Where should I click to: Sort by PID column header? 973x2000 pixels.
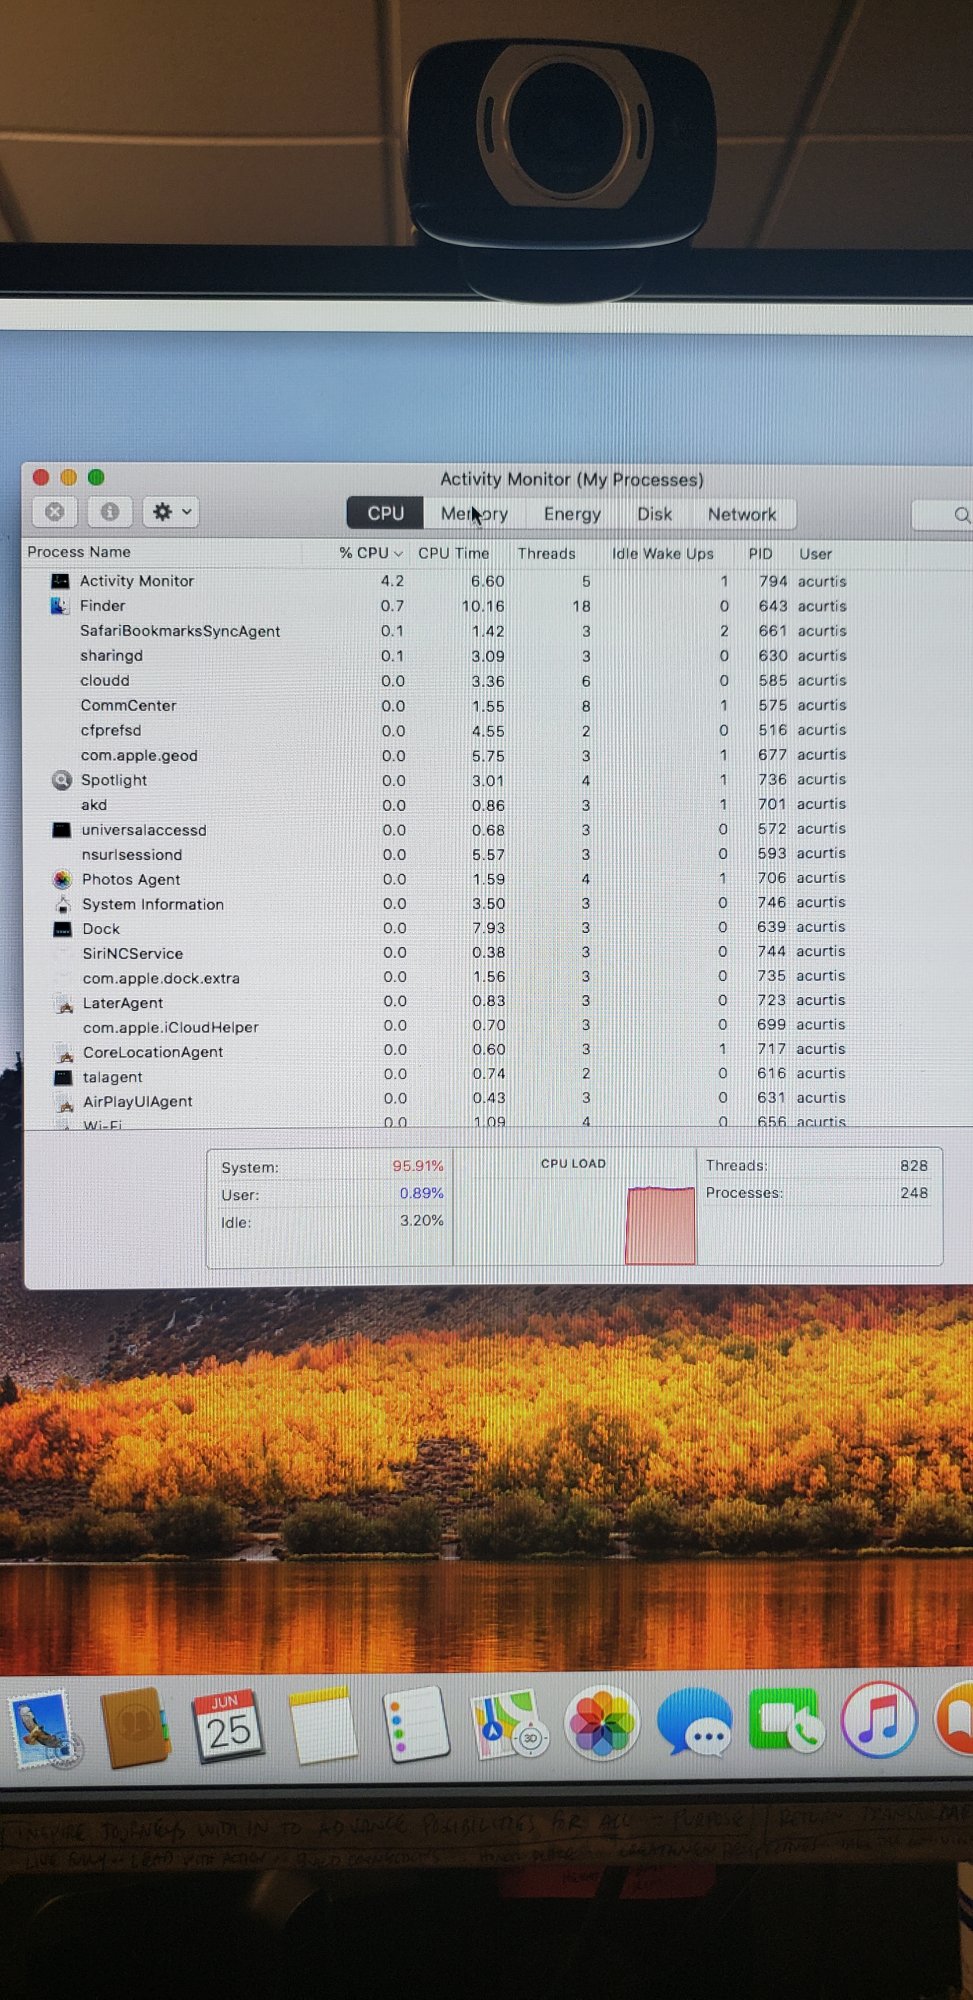click(x=760, y=553)
